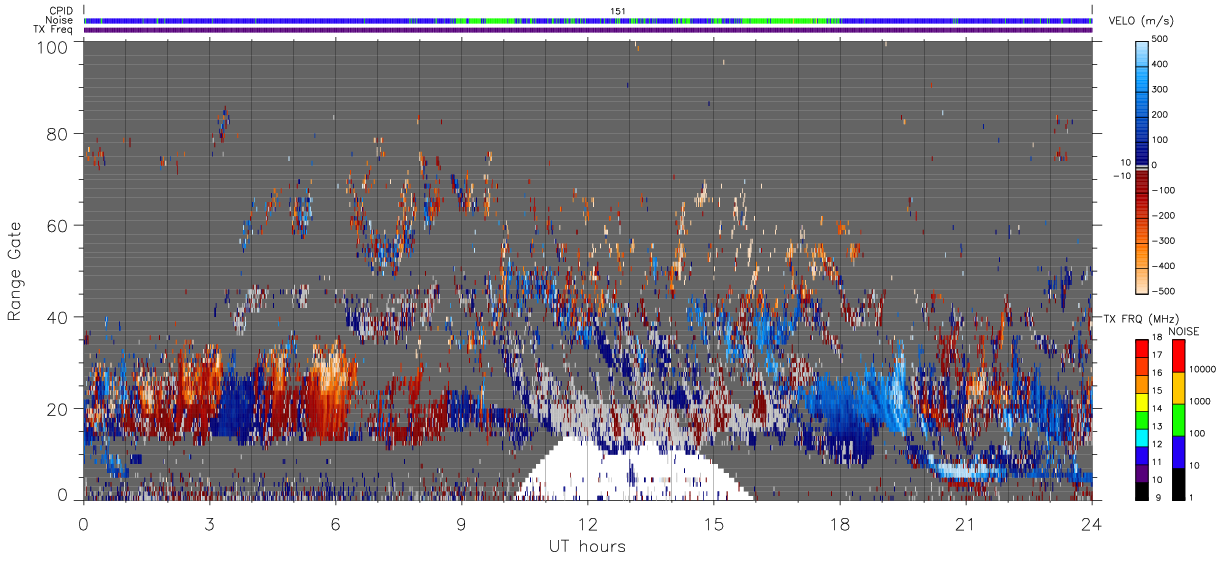1228x567 pixels.
Task: Click the x-axis tick label "3"
Action: pyautogui.click(x=209, y=524)
